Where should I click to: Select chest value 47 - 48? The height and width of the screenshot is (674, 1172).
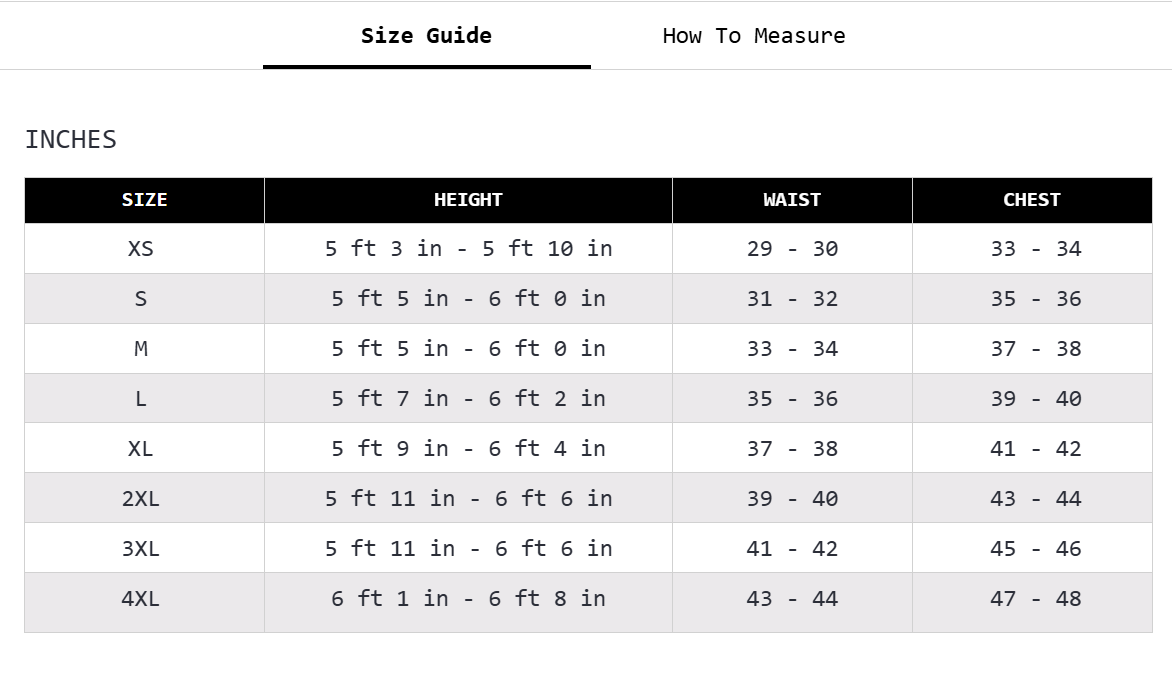1035,599
